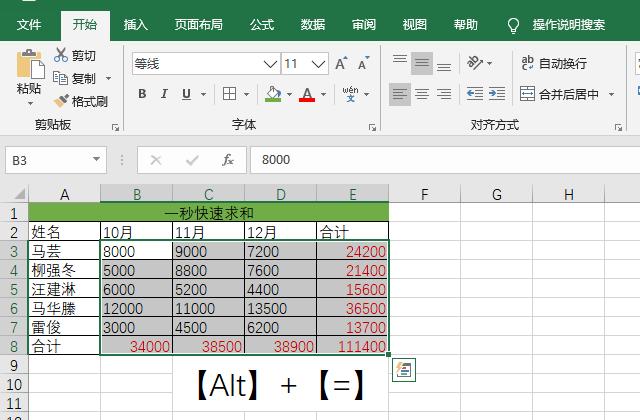Switch to 审阅 tab
This screenshot has width=640, height=420.
364,25
